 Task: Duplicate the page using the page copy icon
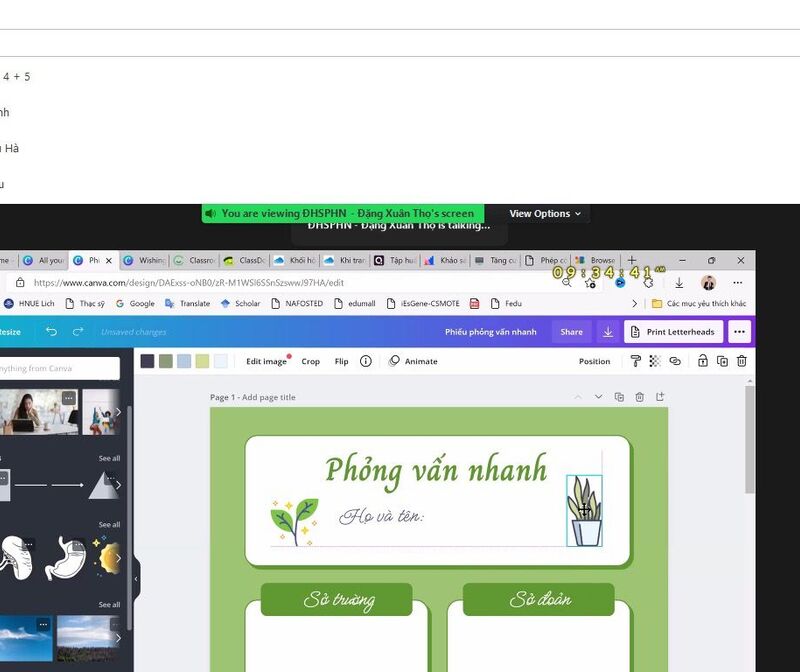coord(619,397)
